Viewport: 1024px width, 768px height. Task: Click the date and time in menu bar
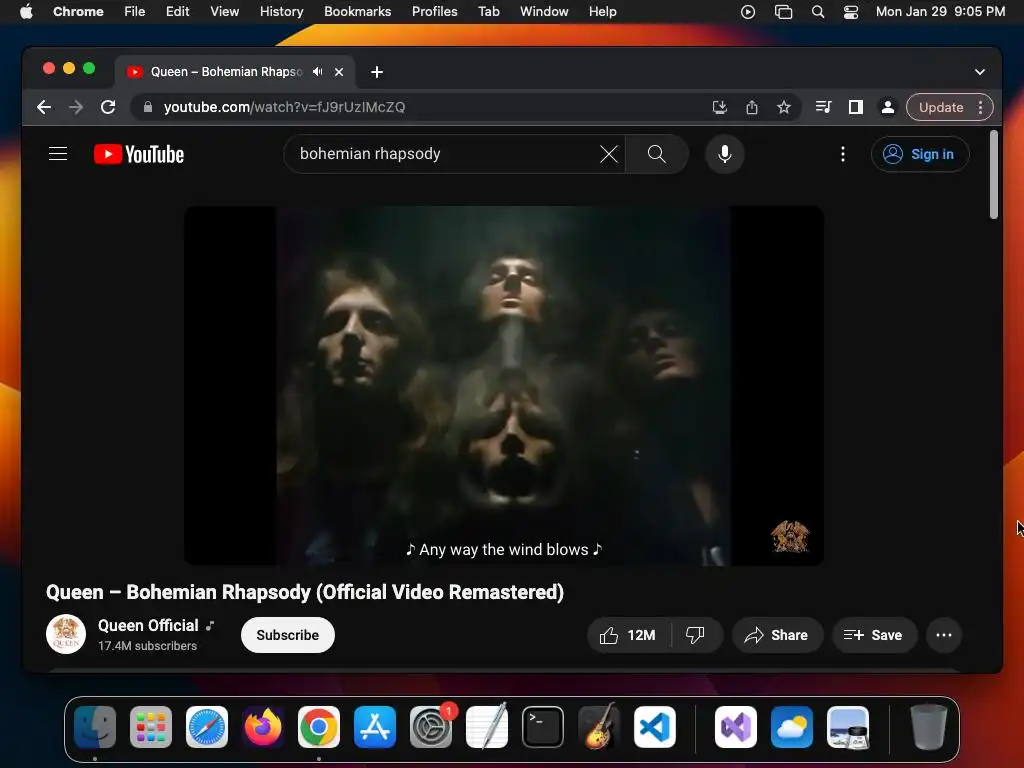point(940,12)
